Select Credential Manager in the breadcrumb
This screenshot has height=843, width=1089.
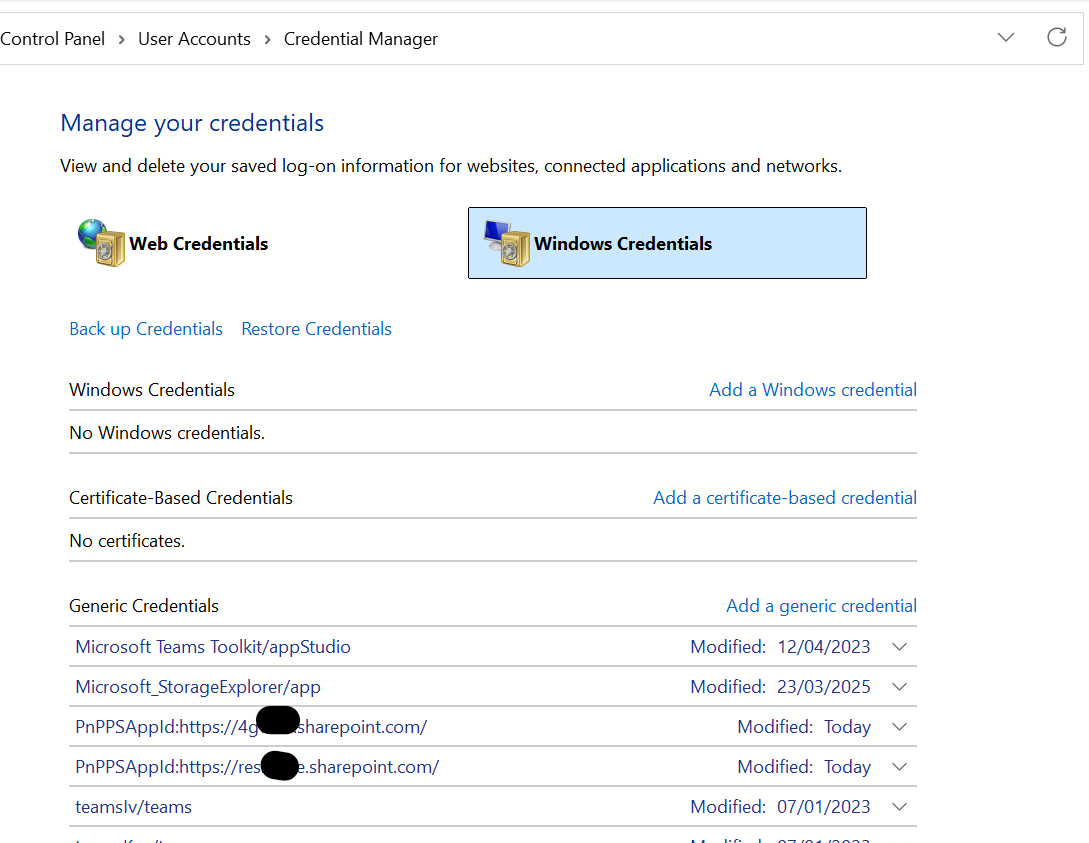point(360,38)
